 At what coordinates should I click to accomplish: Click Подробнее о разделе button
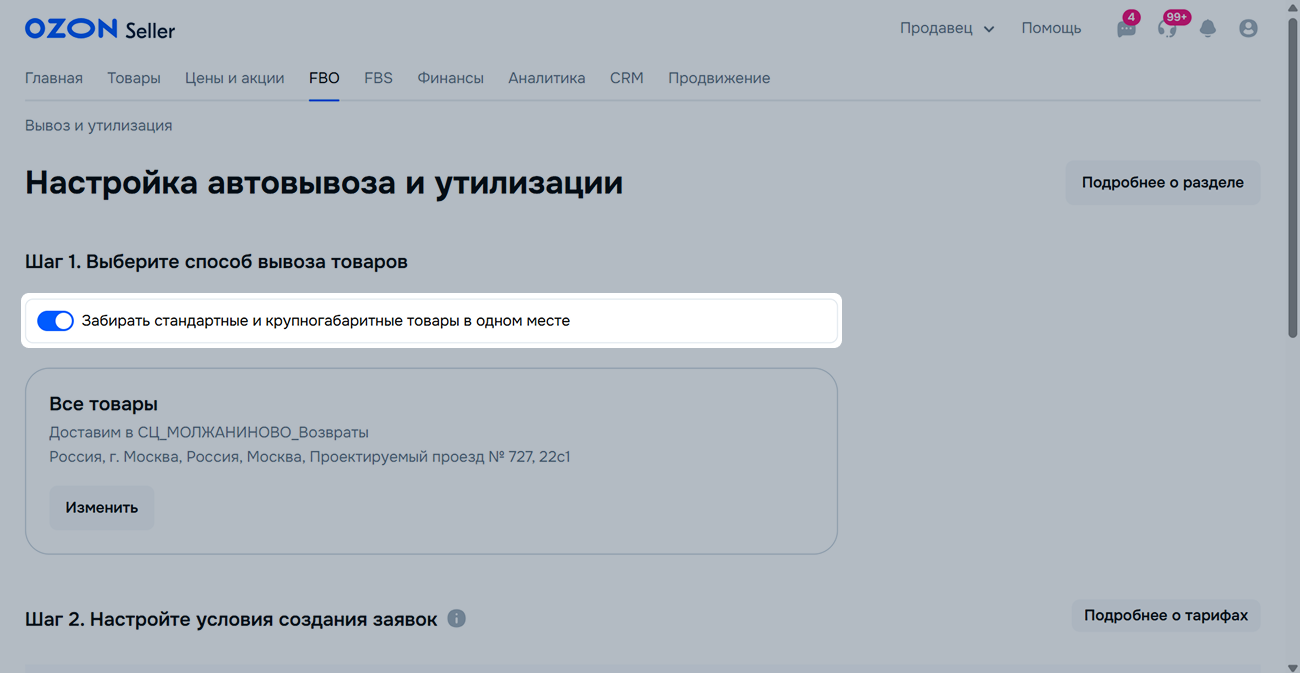(x=1162, y=183)
